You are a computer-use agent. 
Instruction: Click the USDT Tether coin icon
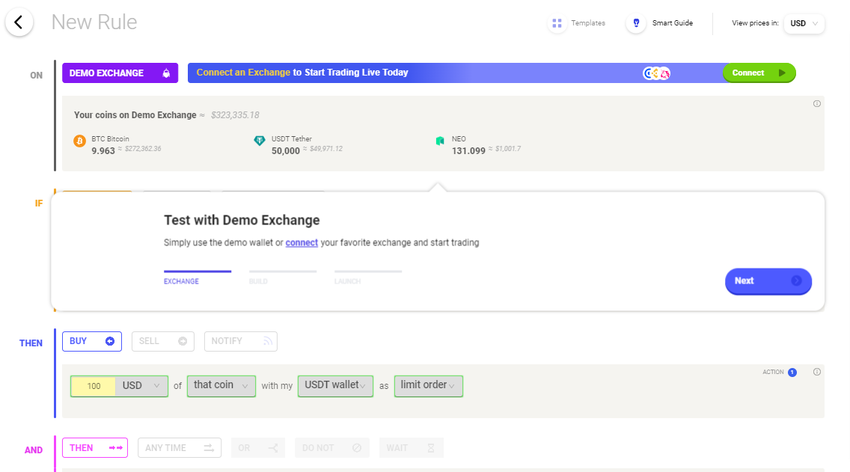[260, 142]
